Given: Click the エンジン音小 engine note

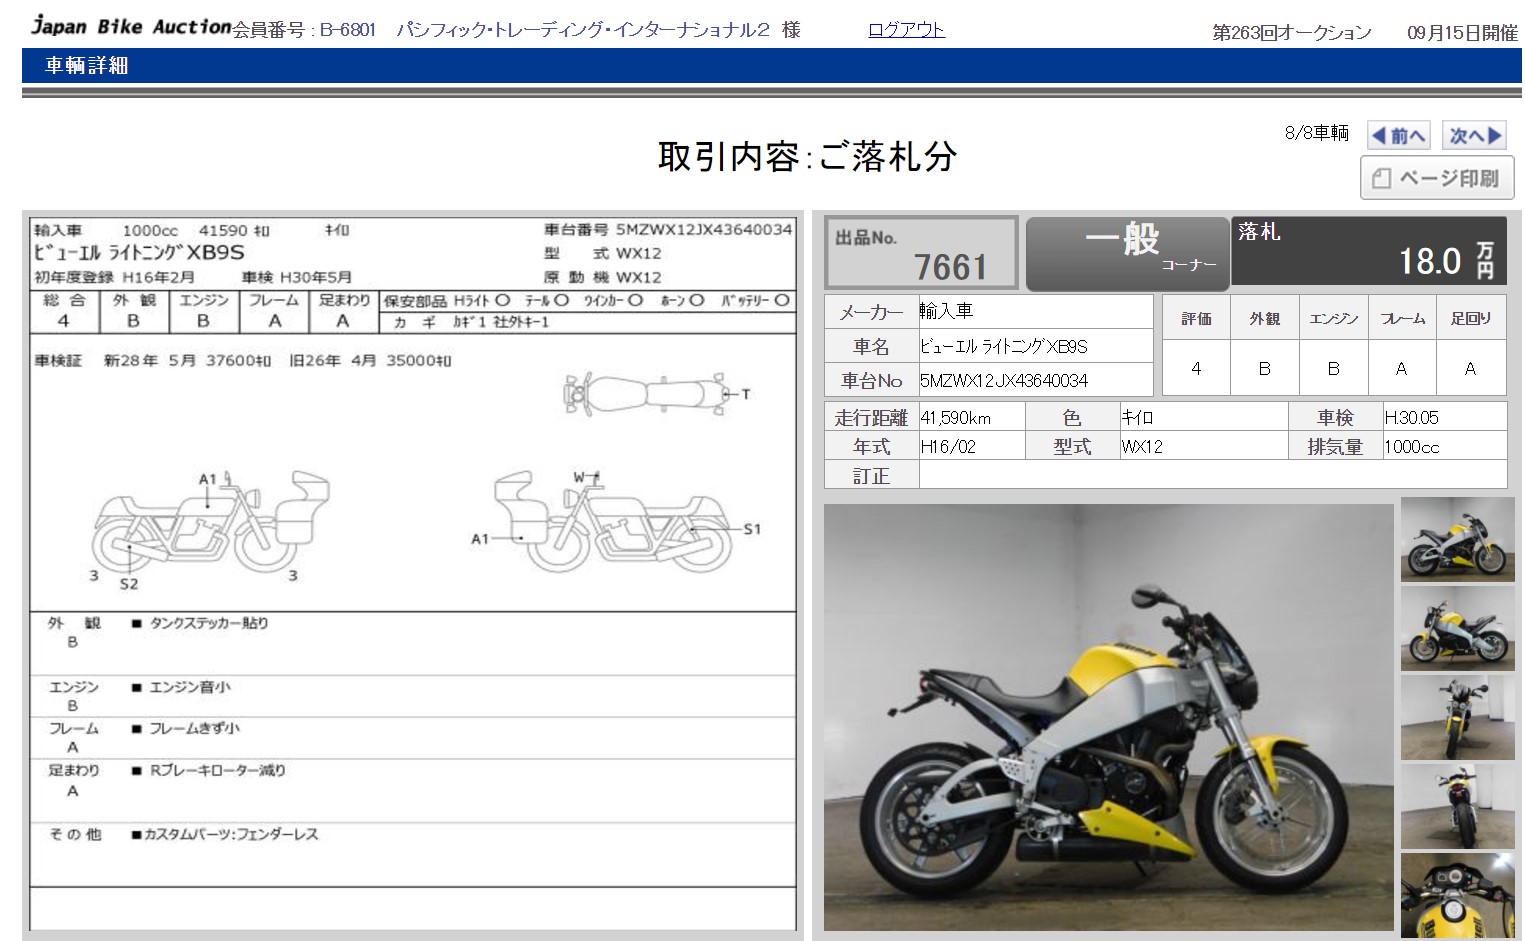Looking at the screenshot, I should (x=189, y=687).
